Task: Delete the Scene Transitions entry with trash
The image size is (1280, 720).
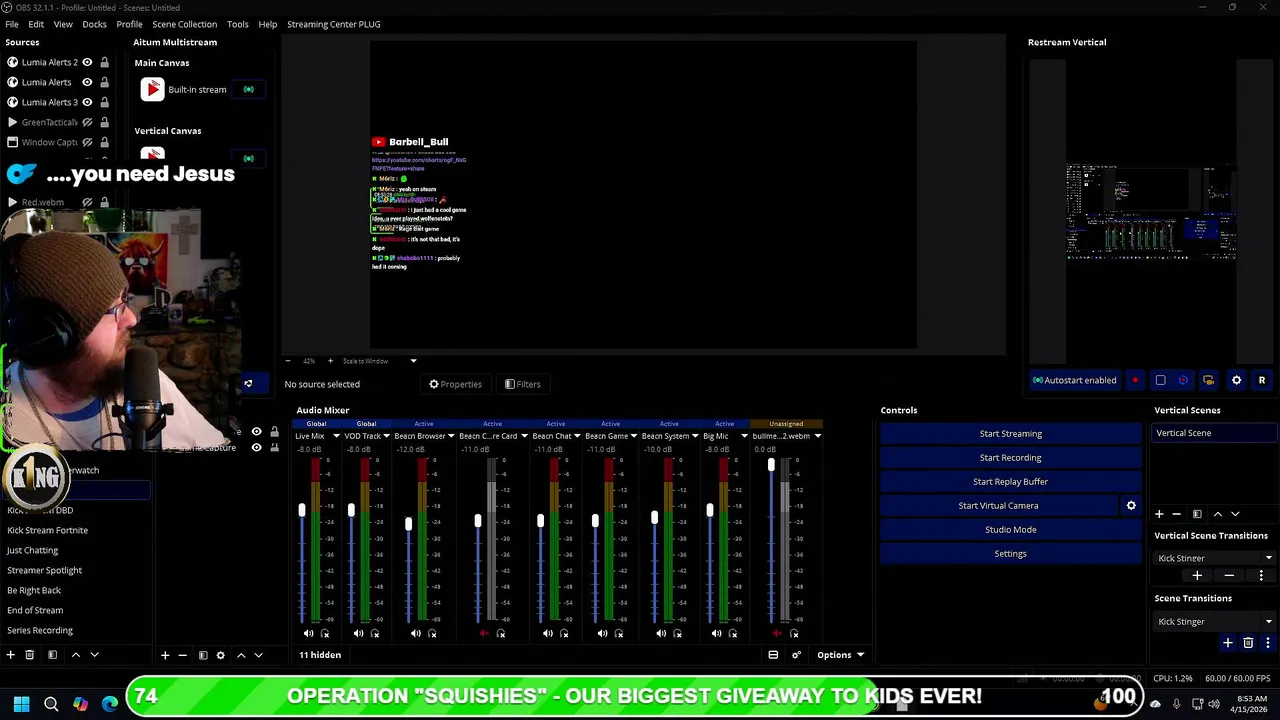Action: pos(1248,643)
